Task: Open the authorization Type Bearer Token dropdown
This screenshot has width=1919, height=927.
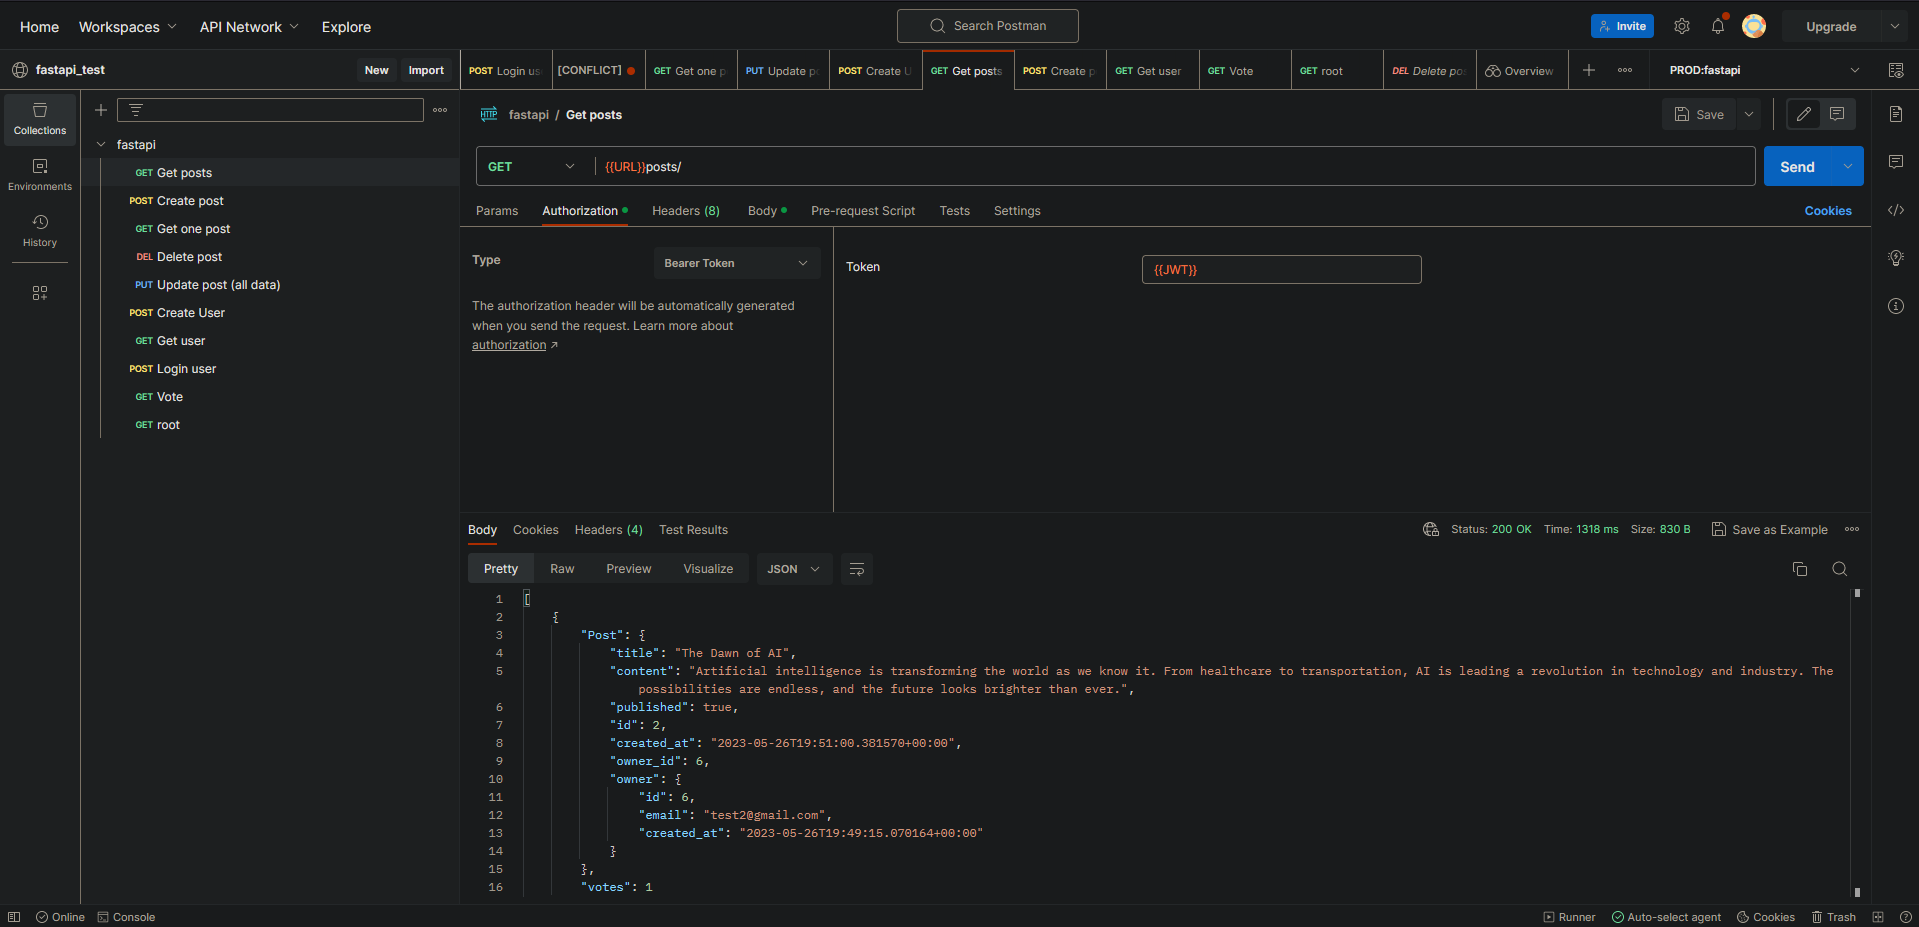Action: point(737,263)
